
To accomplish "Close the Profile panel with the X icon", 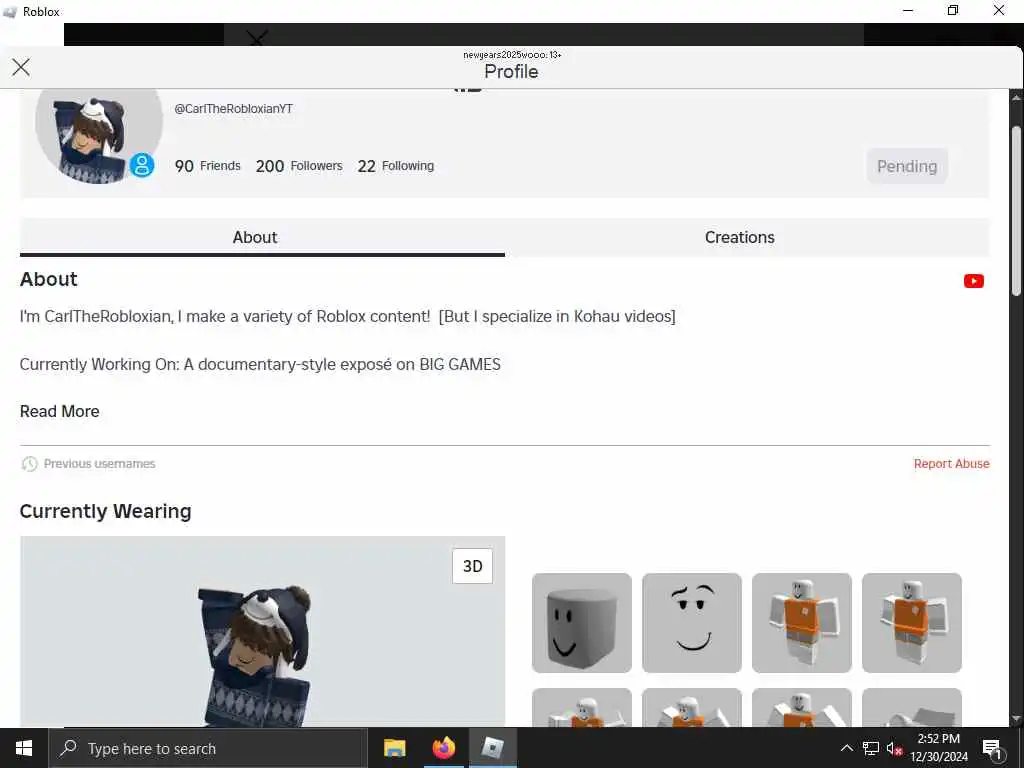I will click(x=21, y=67).
